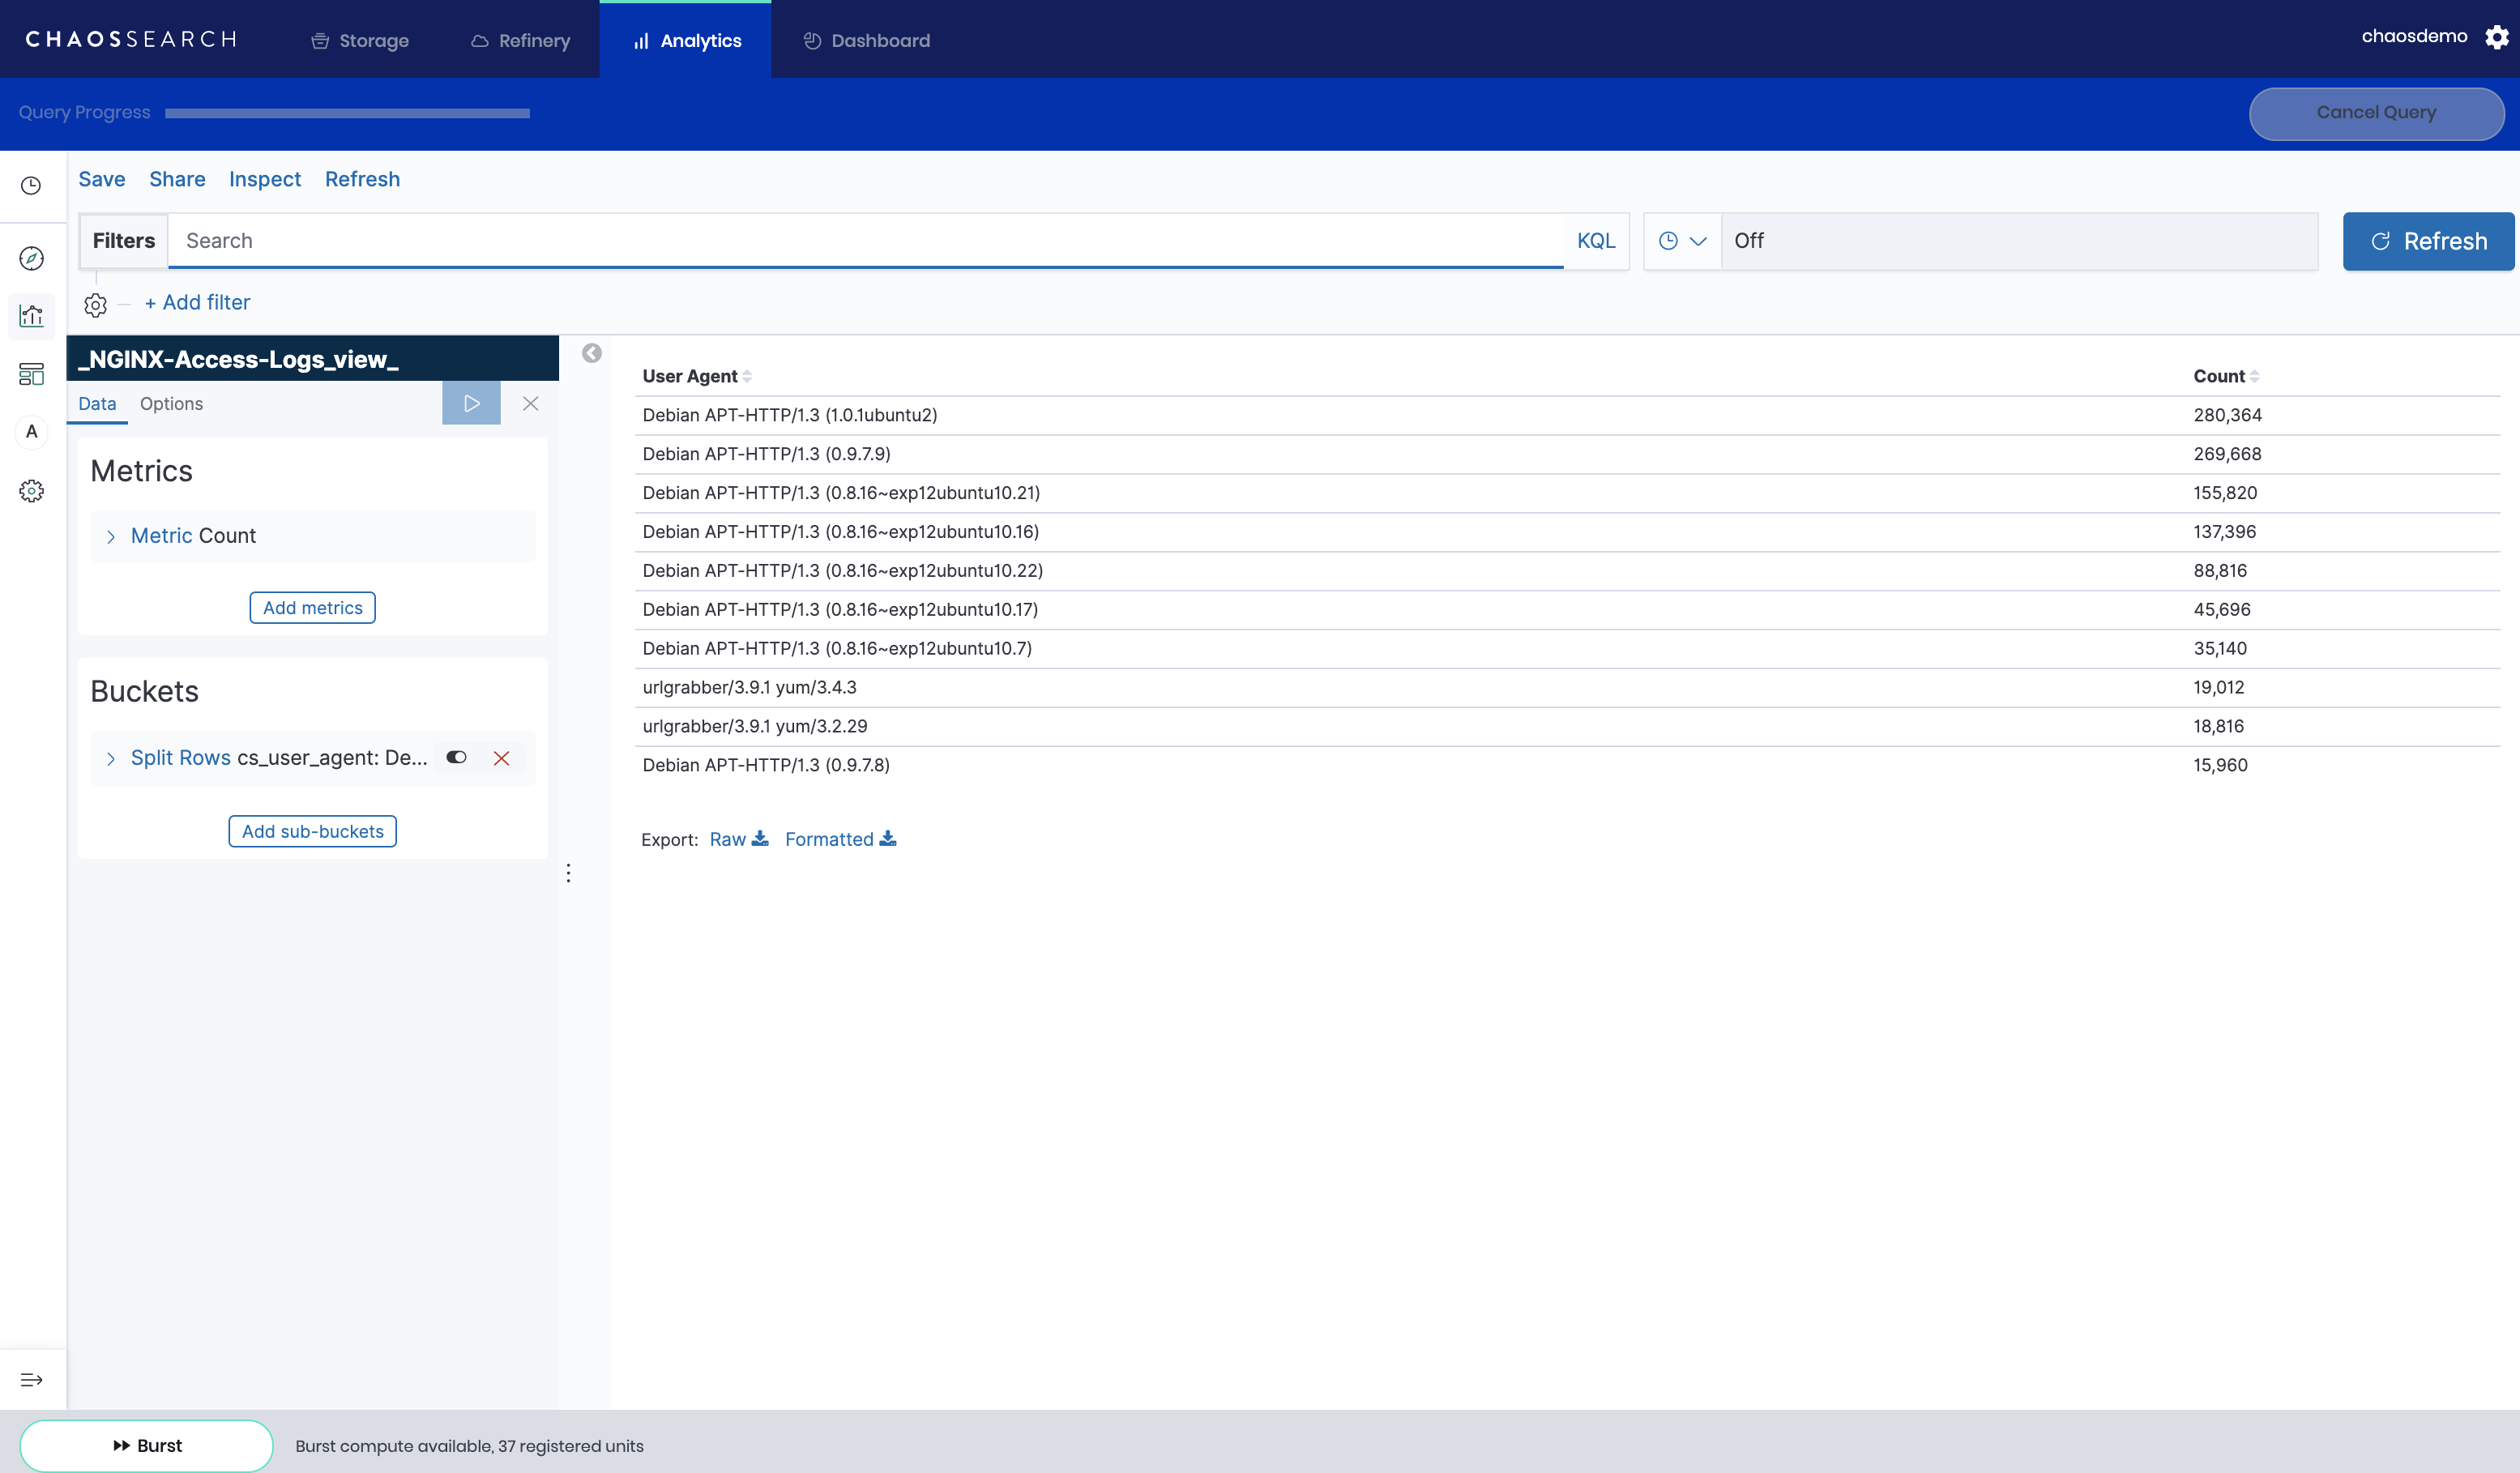Click the recently viewed clock icon
The height and width of the screenshot is (1473, 2520).
31,186
